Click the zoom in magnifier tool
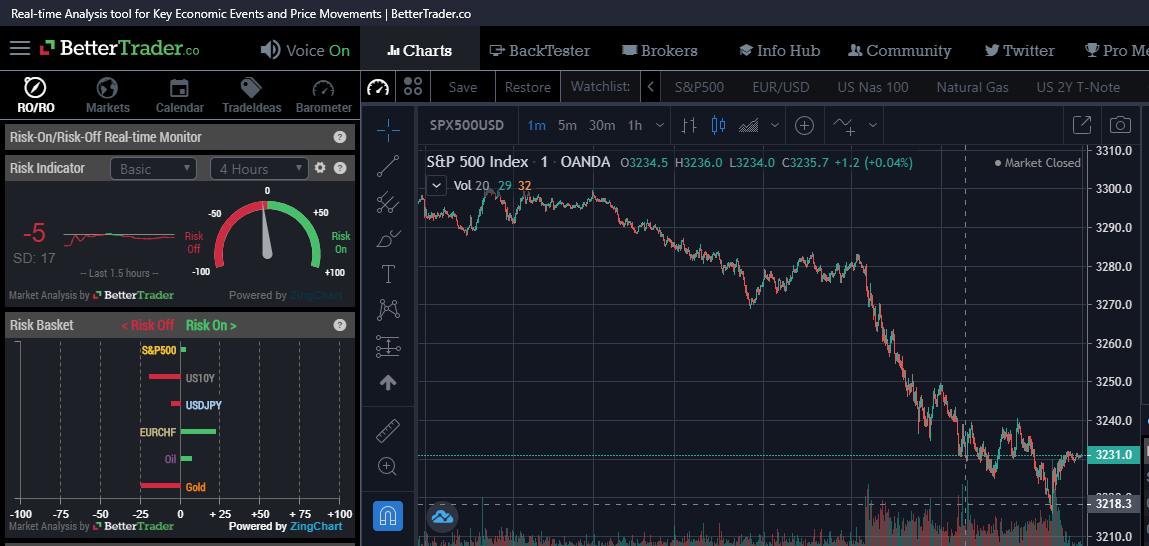 pyautogui.click(x=388, y=466)
